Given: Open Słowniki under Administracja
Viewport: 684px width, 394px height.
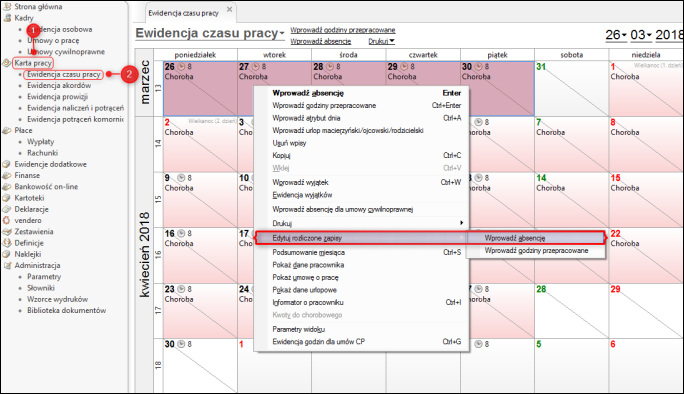Looking at the screenshot, I should click(x=41, y=288).
